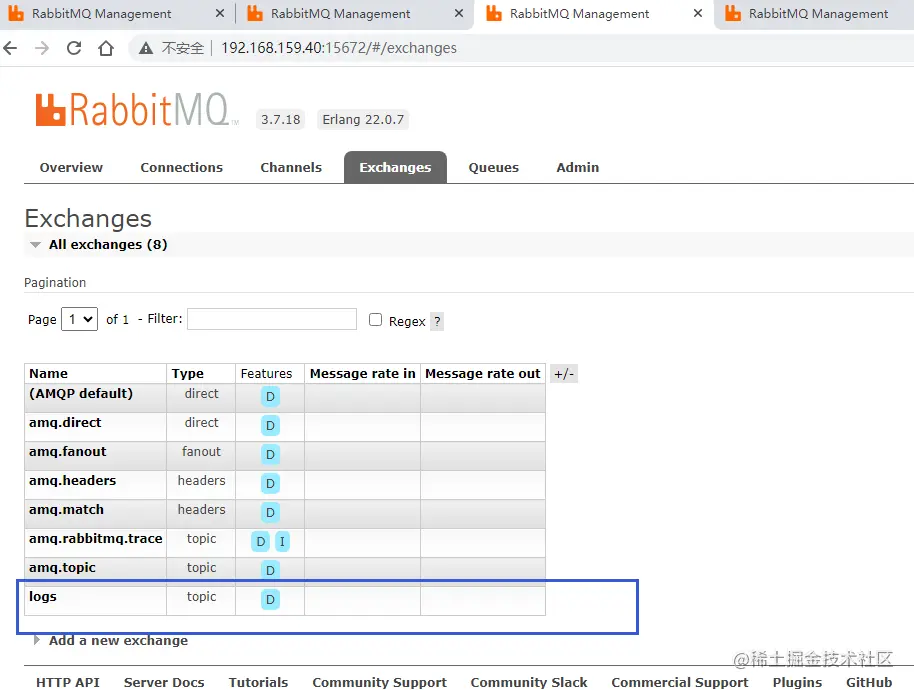Enable the Regex checkbox

[x=375, y=319]
